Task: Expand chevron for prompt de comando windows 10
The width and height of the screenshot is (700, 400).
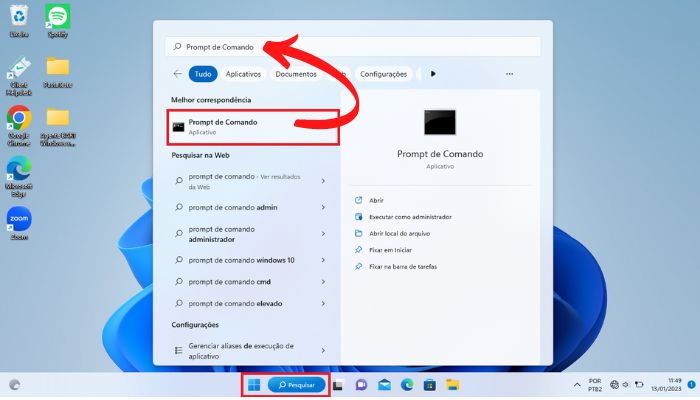Action: (x=323, y=260)
